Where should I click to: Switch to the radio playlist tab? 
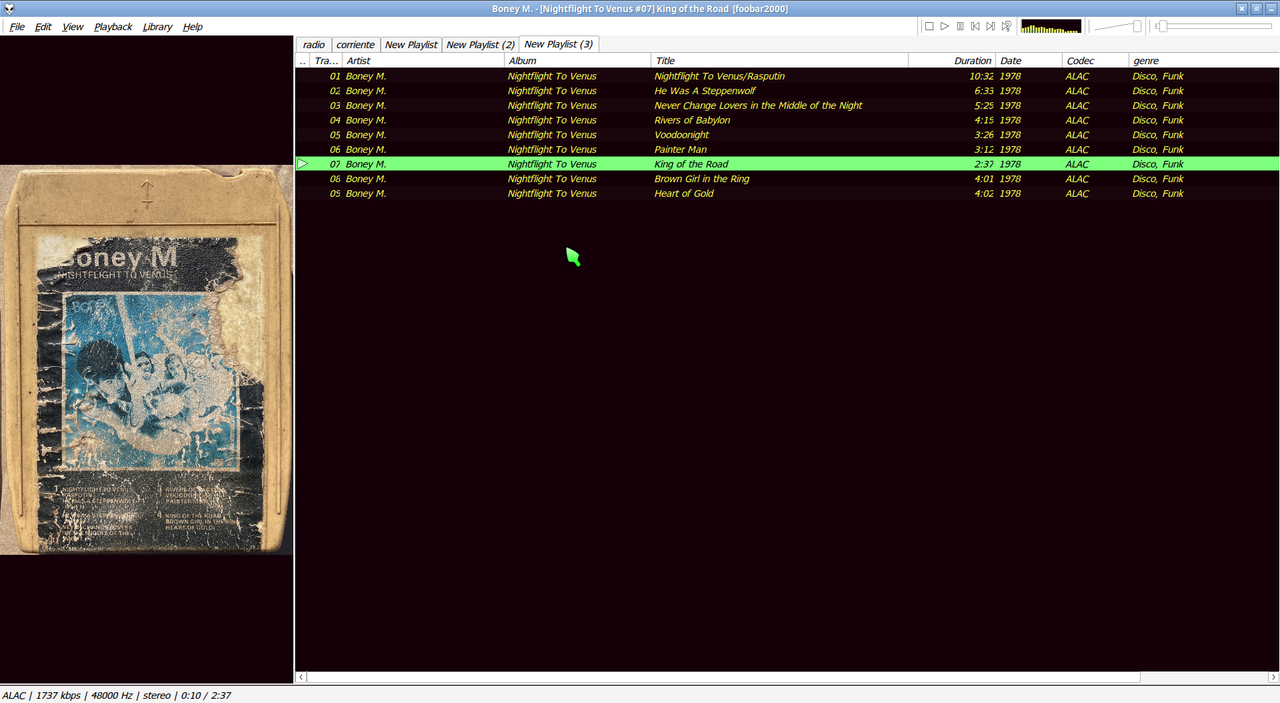314,45
